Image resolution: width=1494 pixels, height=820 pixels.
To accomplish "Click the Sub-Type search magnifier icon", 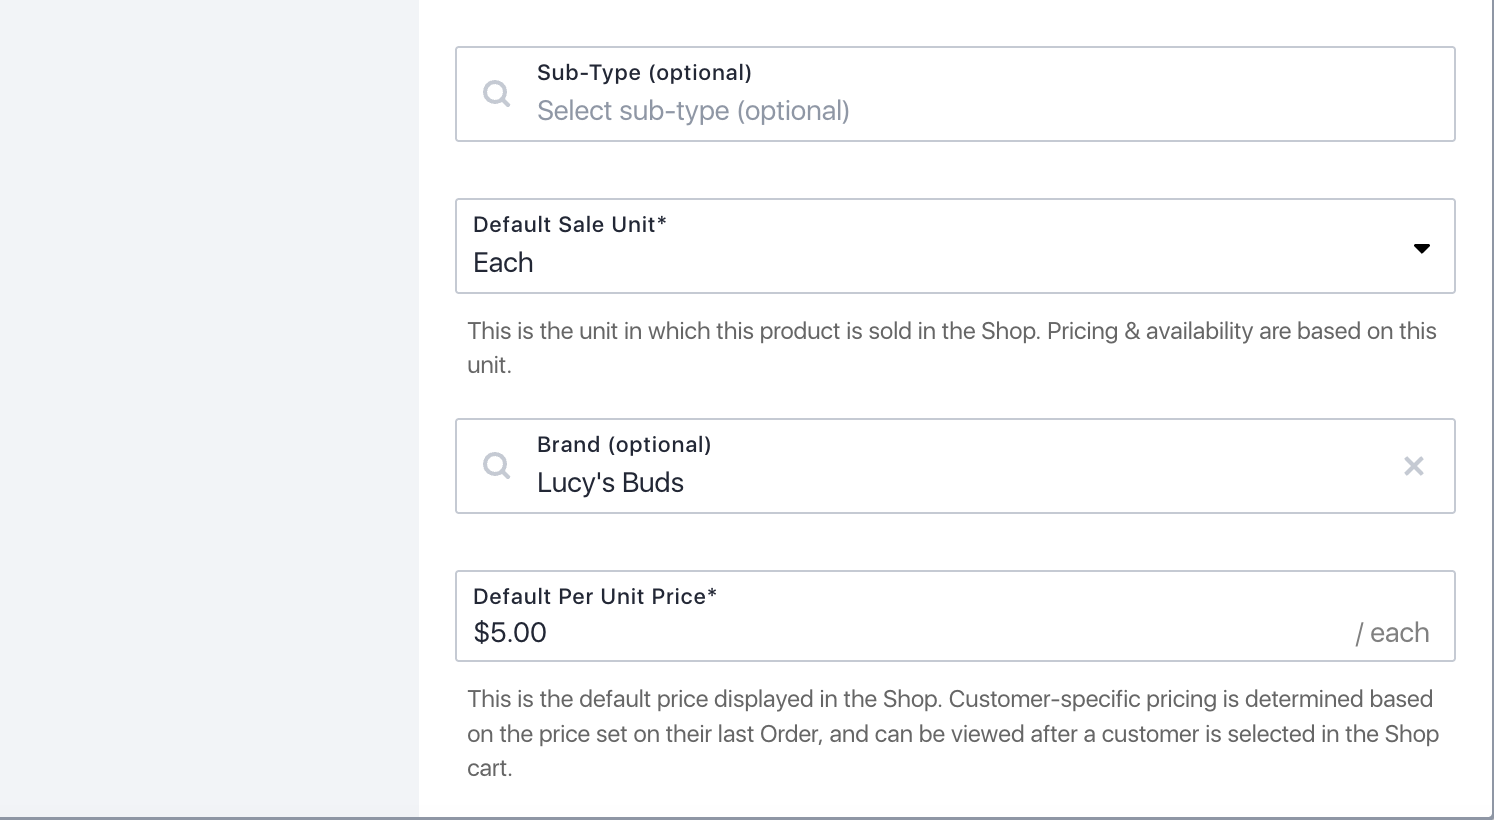I will (497, 94).
